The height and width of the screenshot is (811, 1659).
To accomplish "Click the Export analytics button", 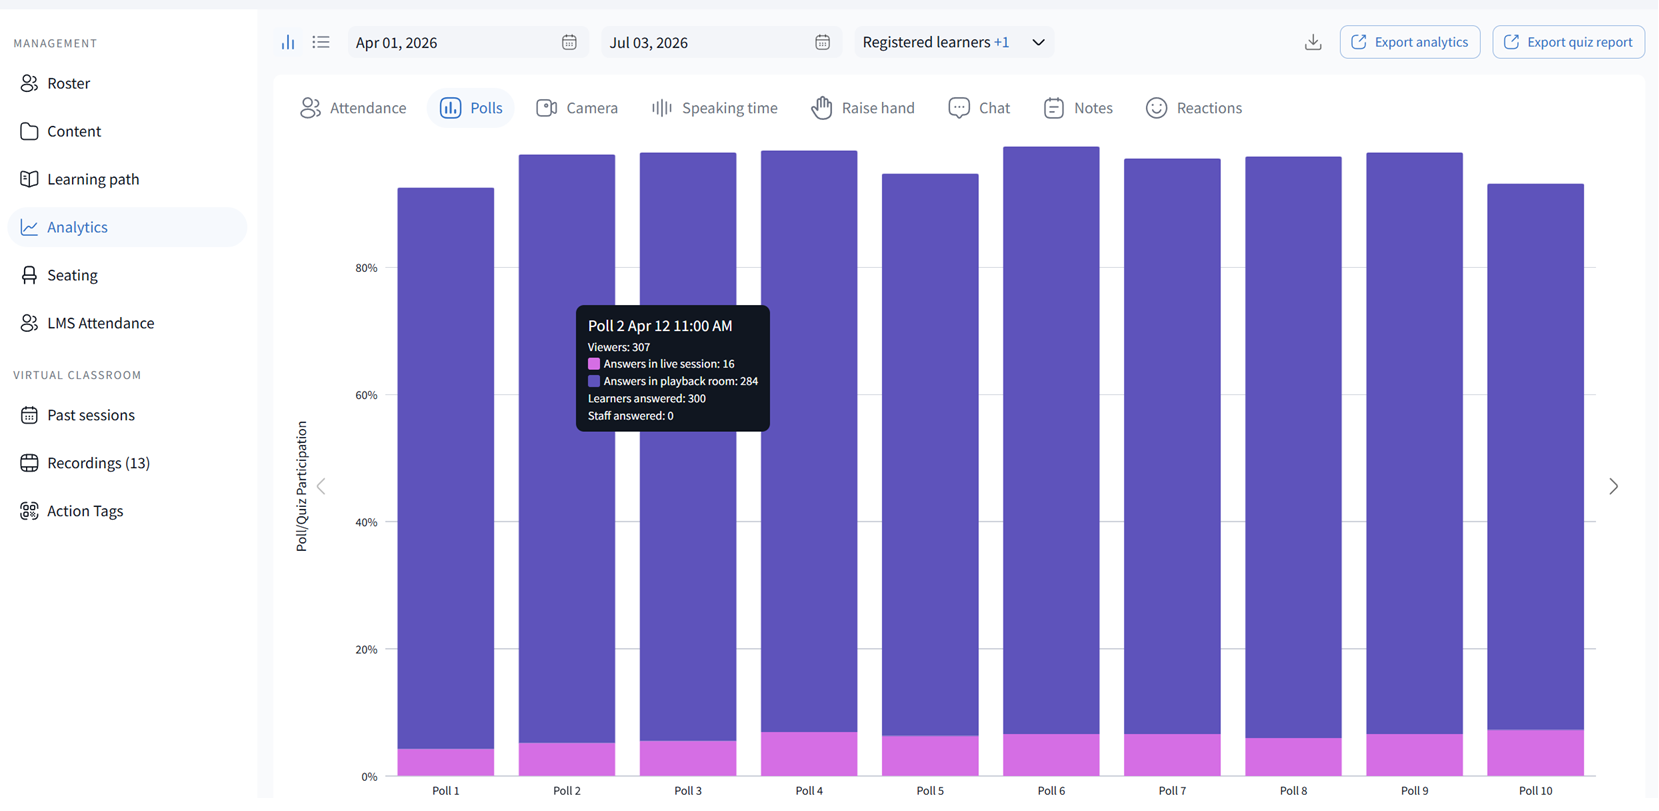I will (x=1410, y=42).
